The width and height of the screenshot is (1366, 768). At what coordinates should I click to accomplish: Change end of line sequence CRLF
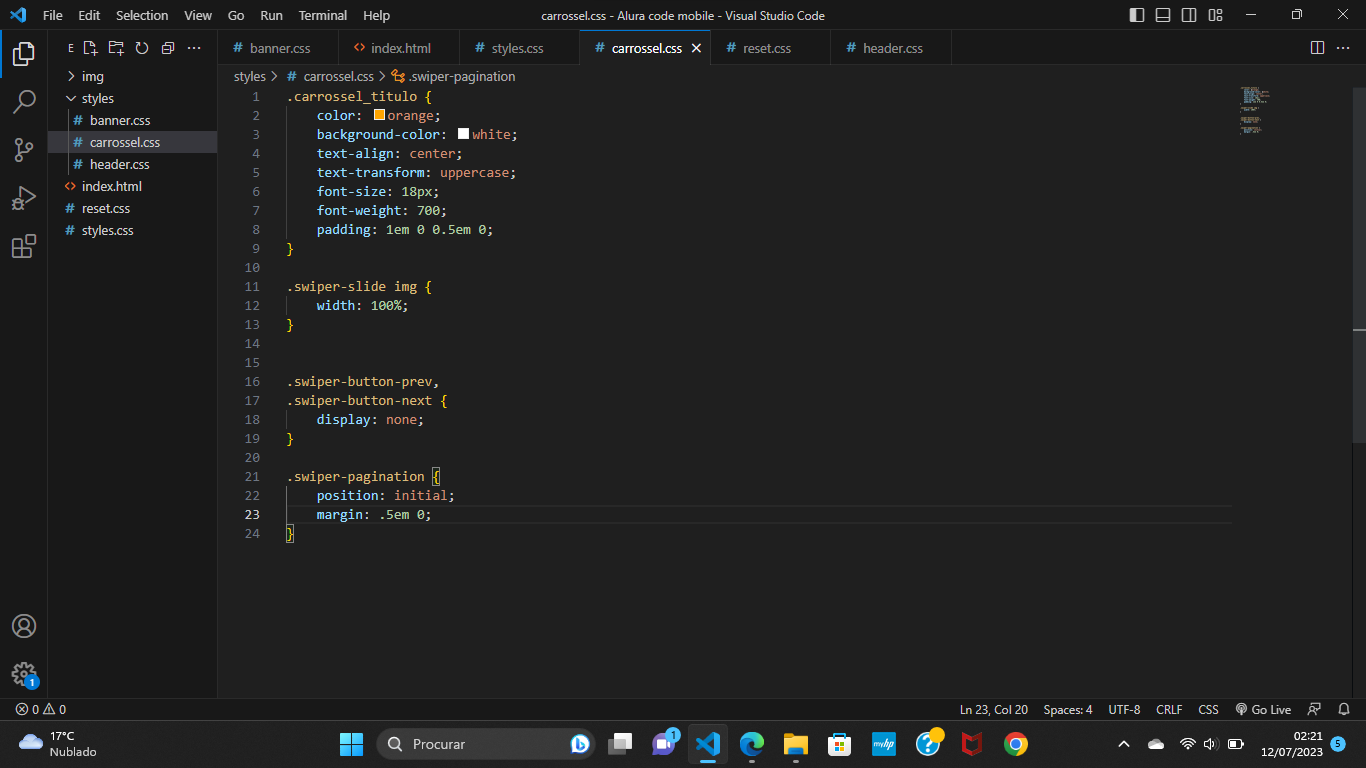1169,709
